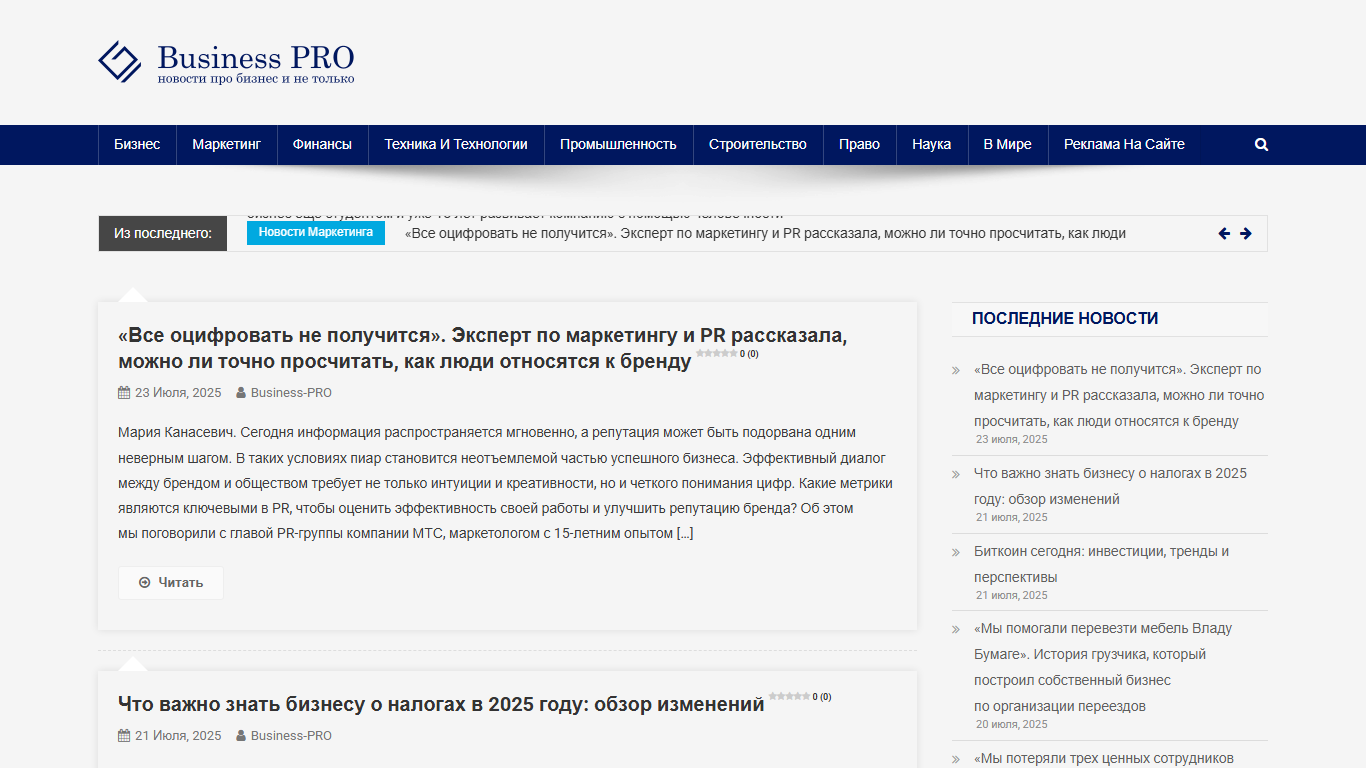Open the Промышленность menu item
The height and width of the screenshot is (768, 1366).
[618, 145]
